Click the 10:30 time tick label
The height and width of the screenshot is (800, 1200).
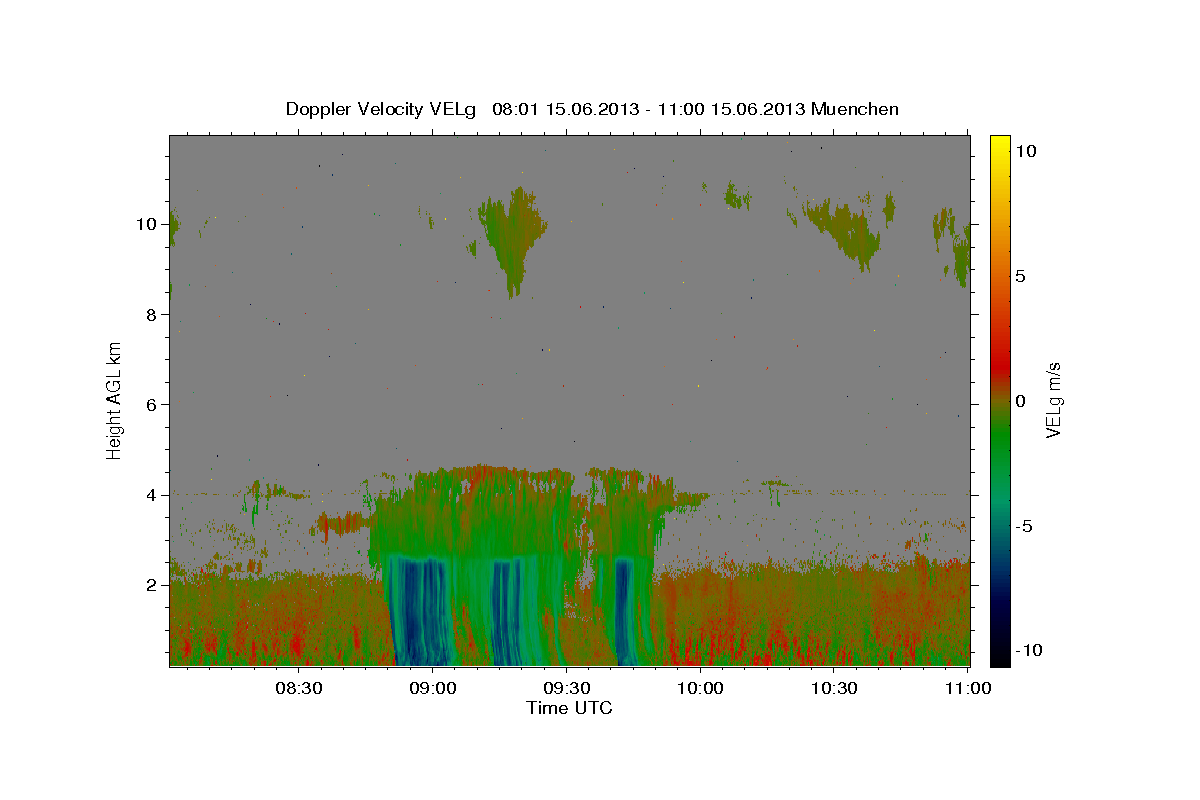click(834, 688)
